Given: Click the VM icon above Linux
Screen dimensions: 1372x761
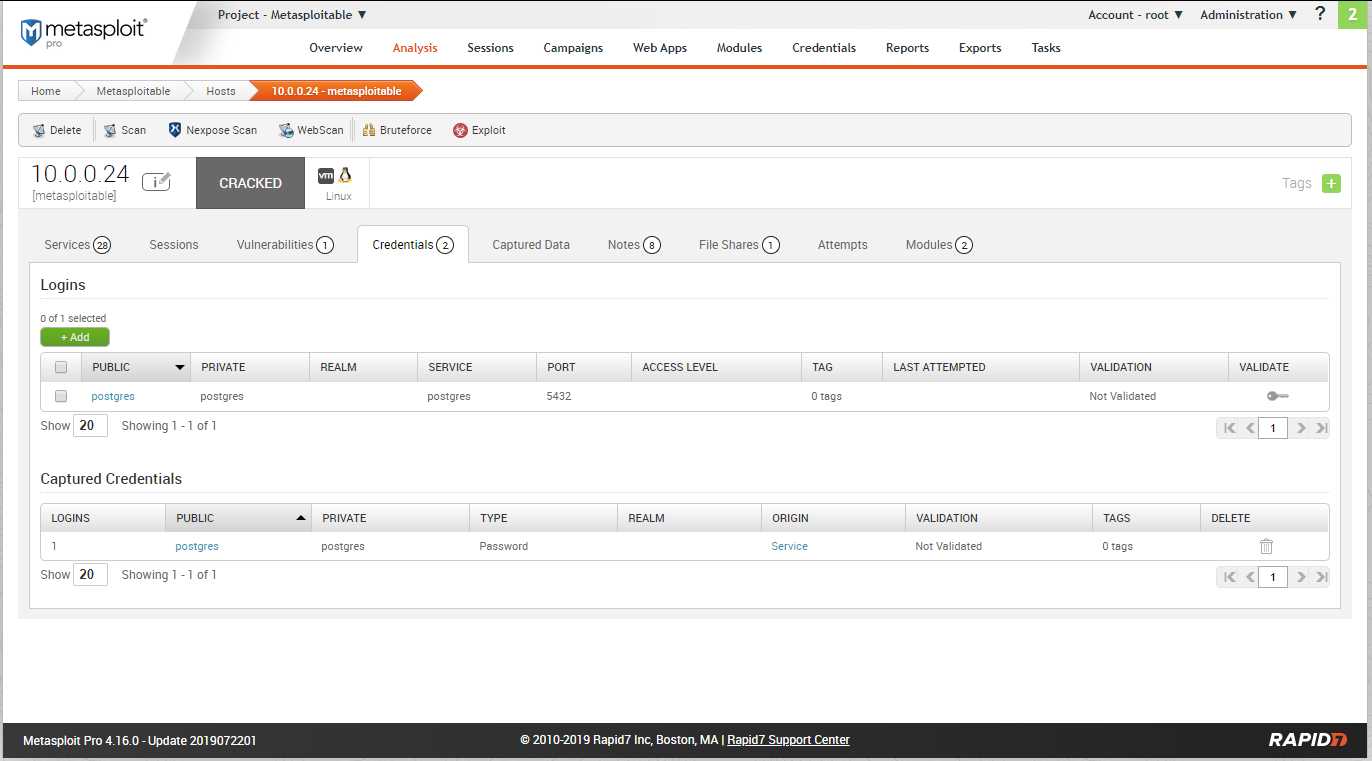Looking at the screenshot, I should (x=326, y=175).
